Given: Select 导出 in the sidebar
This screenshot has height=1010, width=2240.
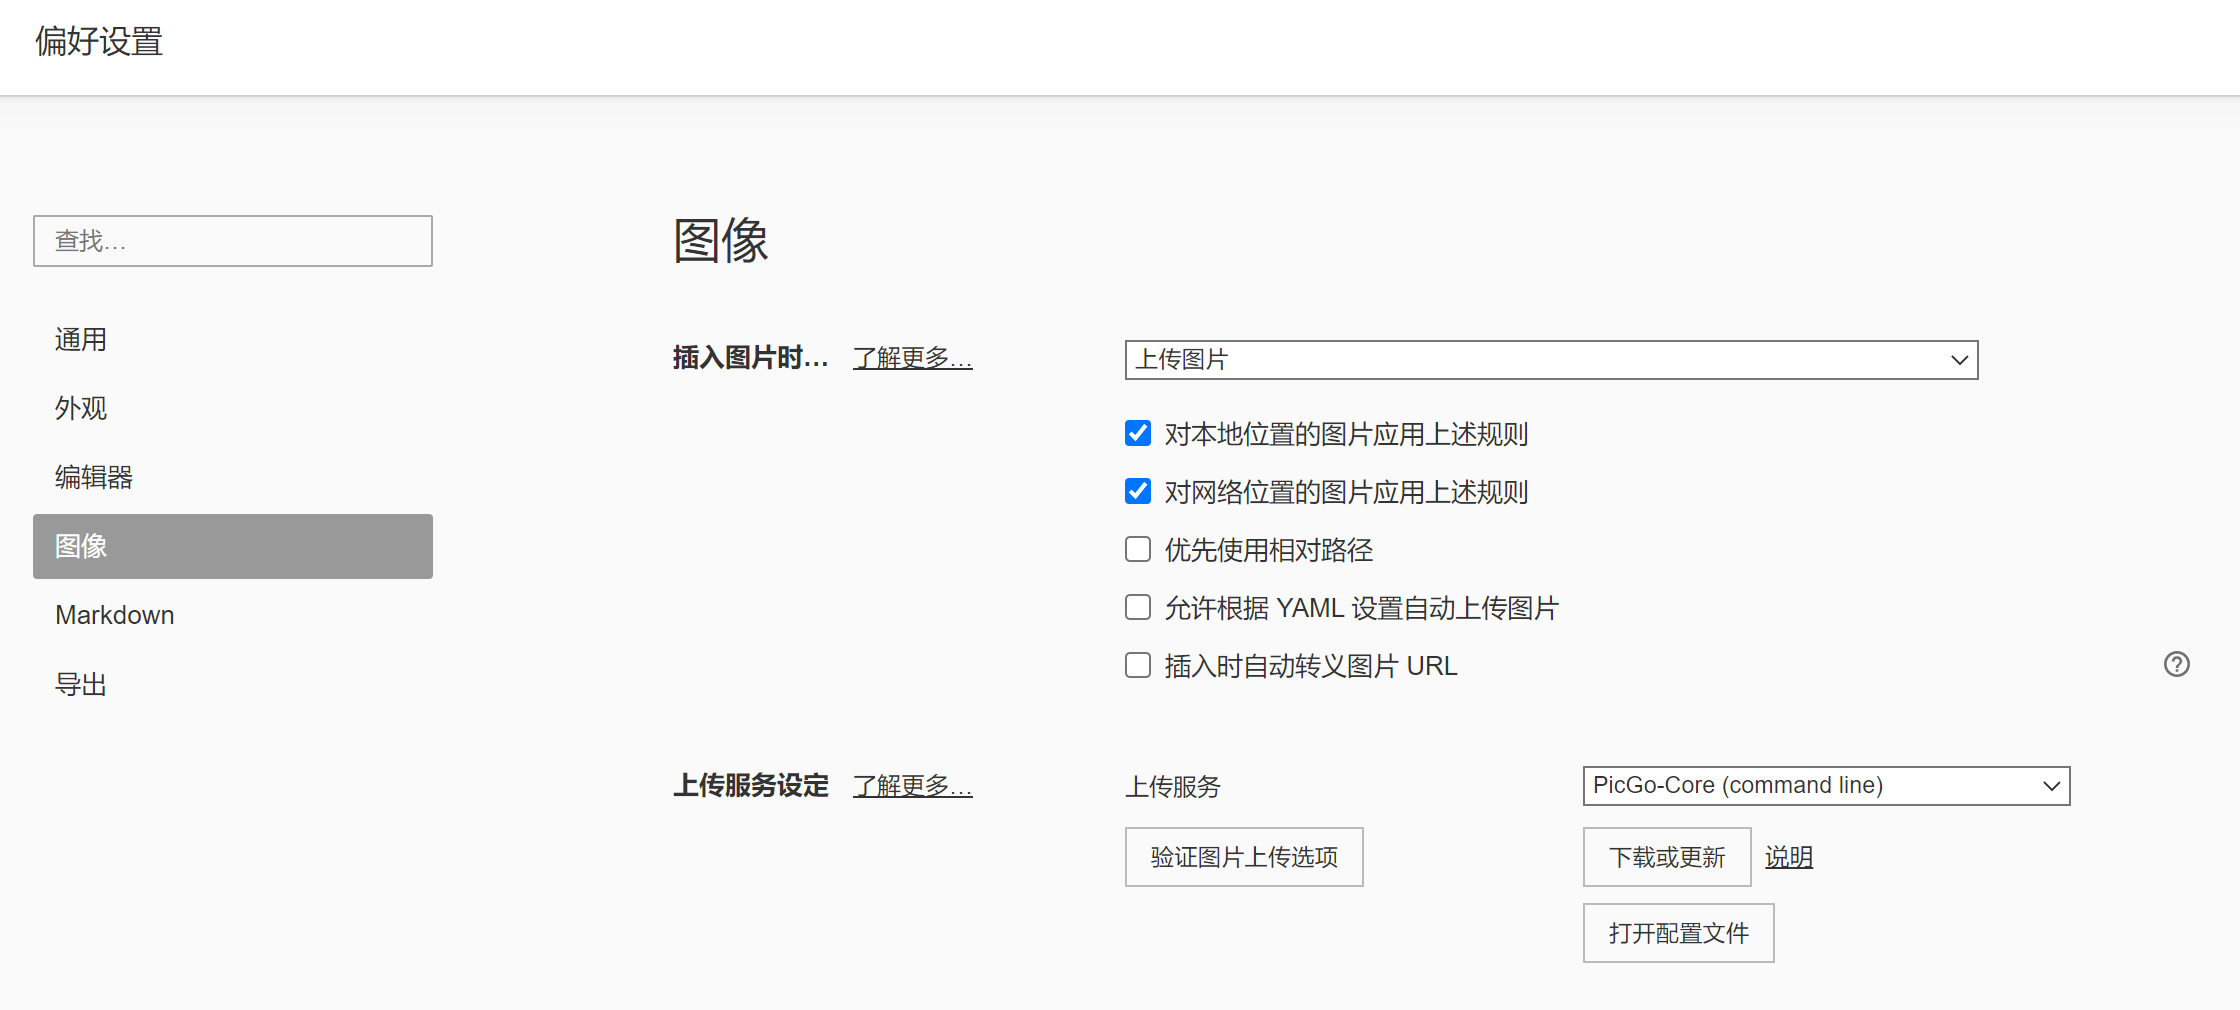Looking at the screenshot, I should [233, 684].
